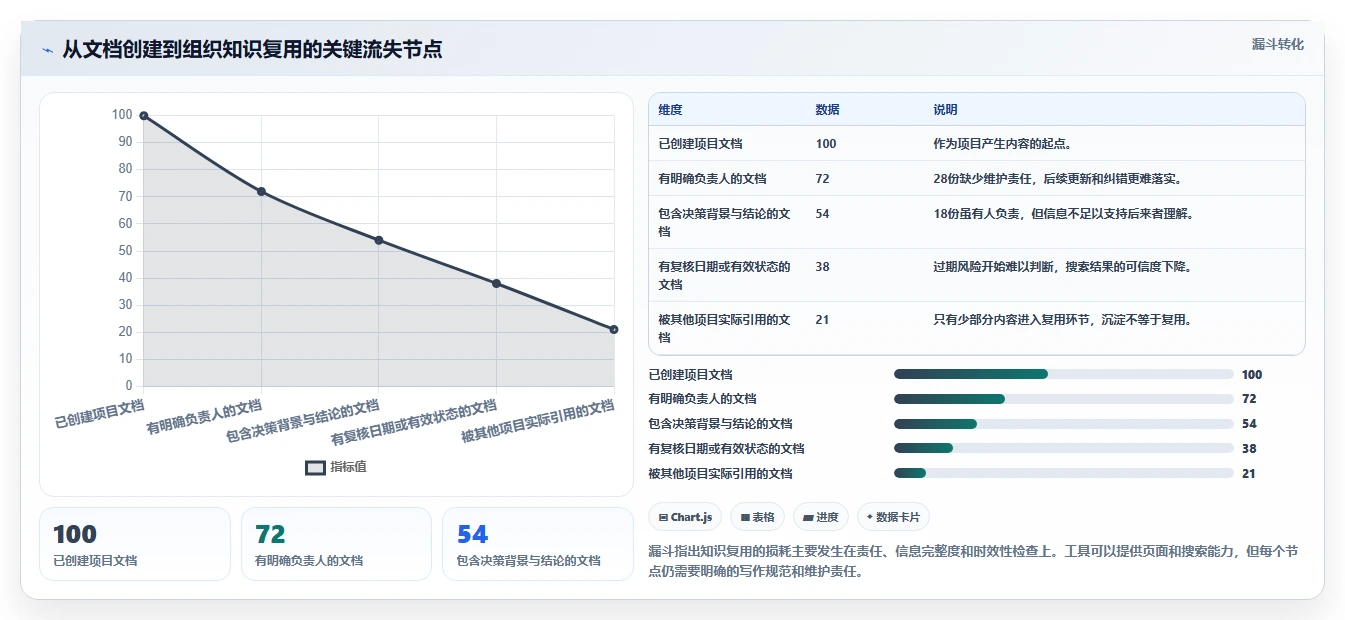Click the 数据 table column header
Screen dimensions: 1345x620
click(x=828, y=110)
